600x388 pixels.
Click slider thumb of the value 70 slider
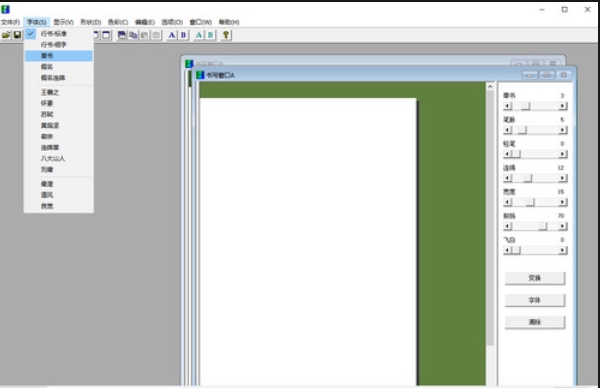pyautogui.click(x=543, y=226)
